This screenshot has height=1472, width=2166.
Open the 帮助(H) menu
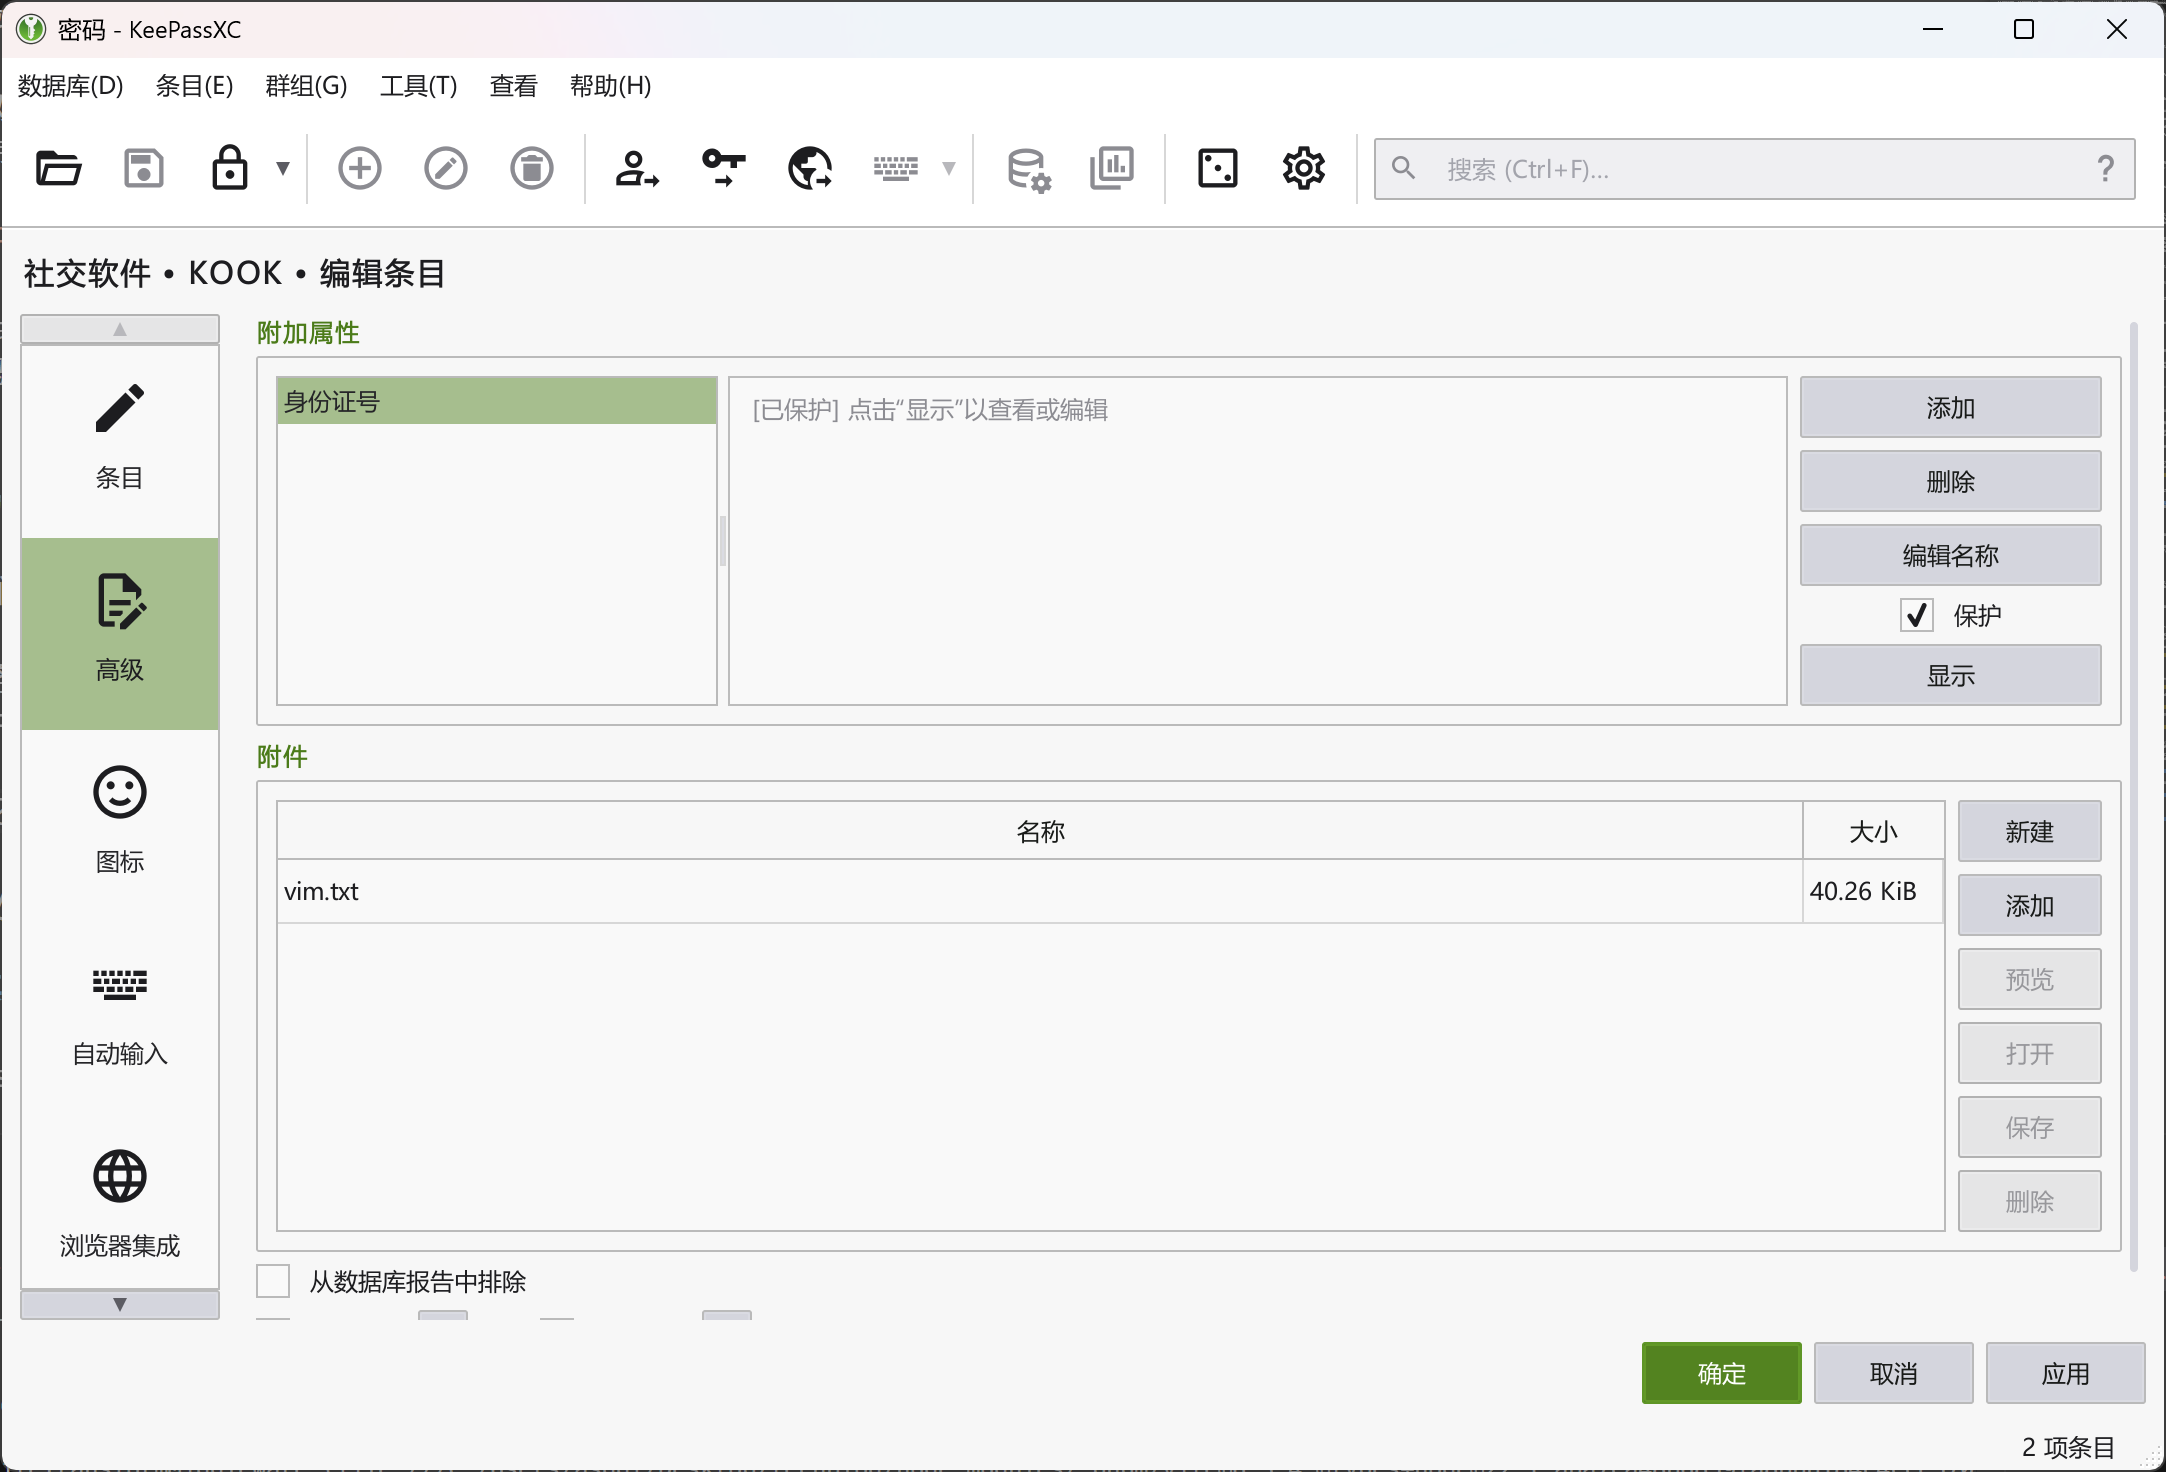point(611,86)
